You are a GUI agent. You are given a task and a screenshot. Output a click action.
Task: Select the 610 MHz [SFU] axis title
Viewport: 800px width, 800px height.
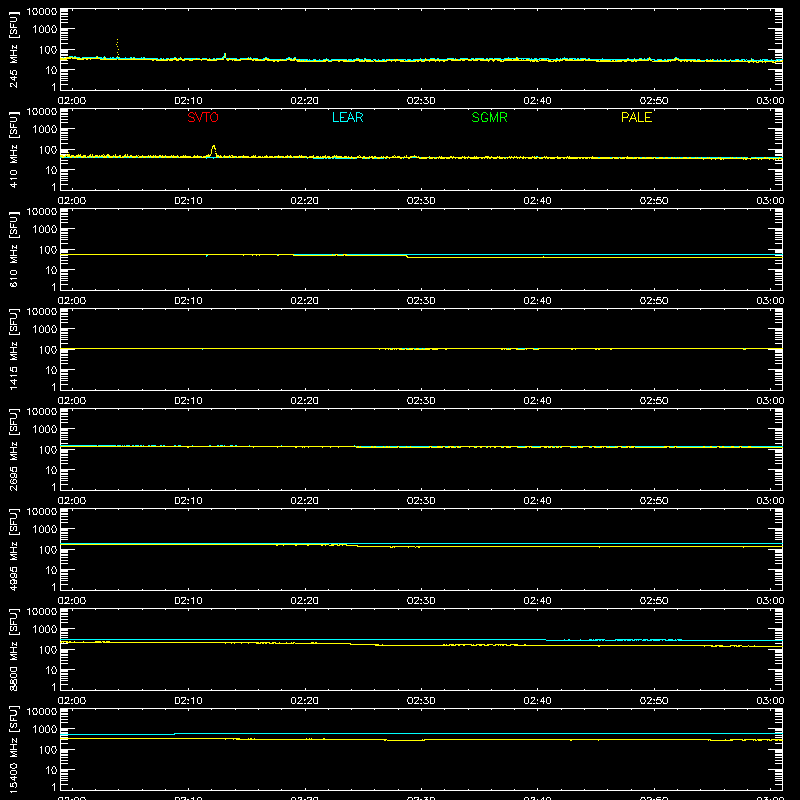(14, 249)
